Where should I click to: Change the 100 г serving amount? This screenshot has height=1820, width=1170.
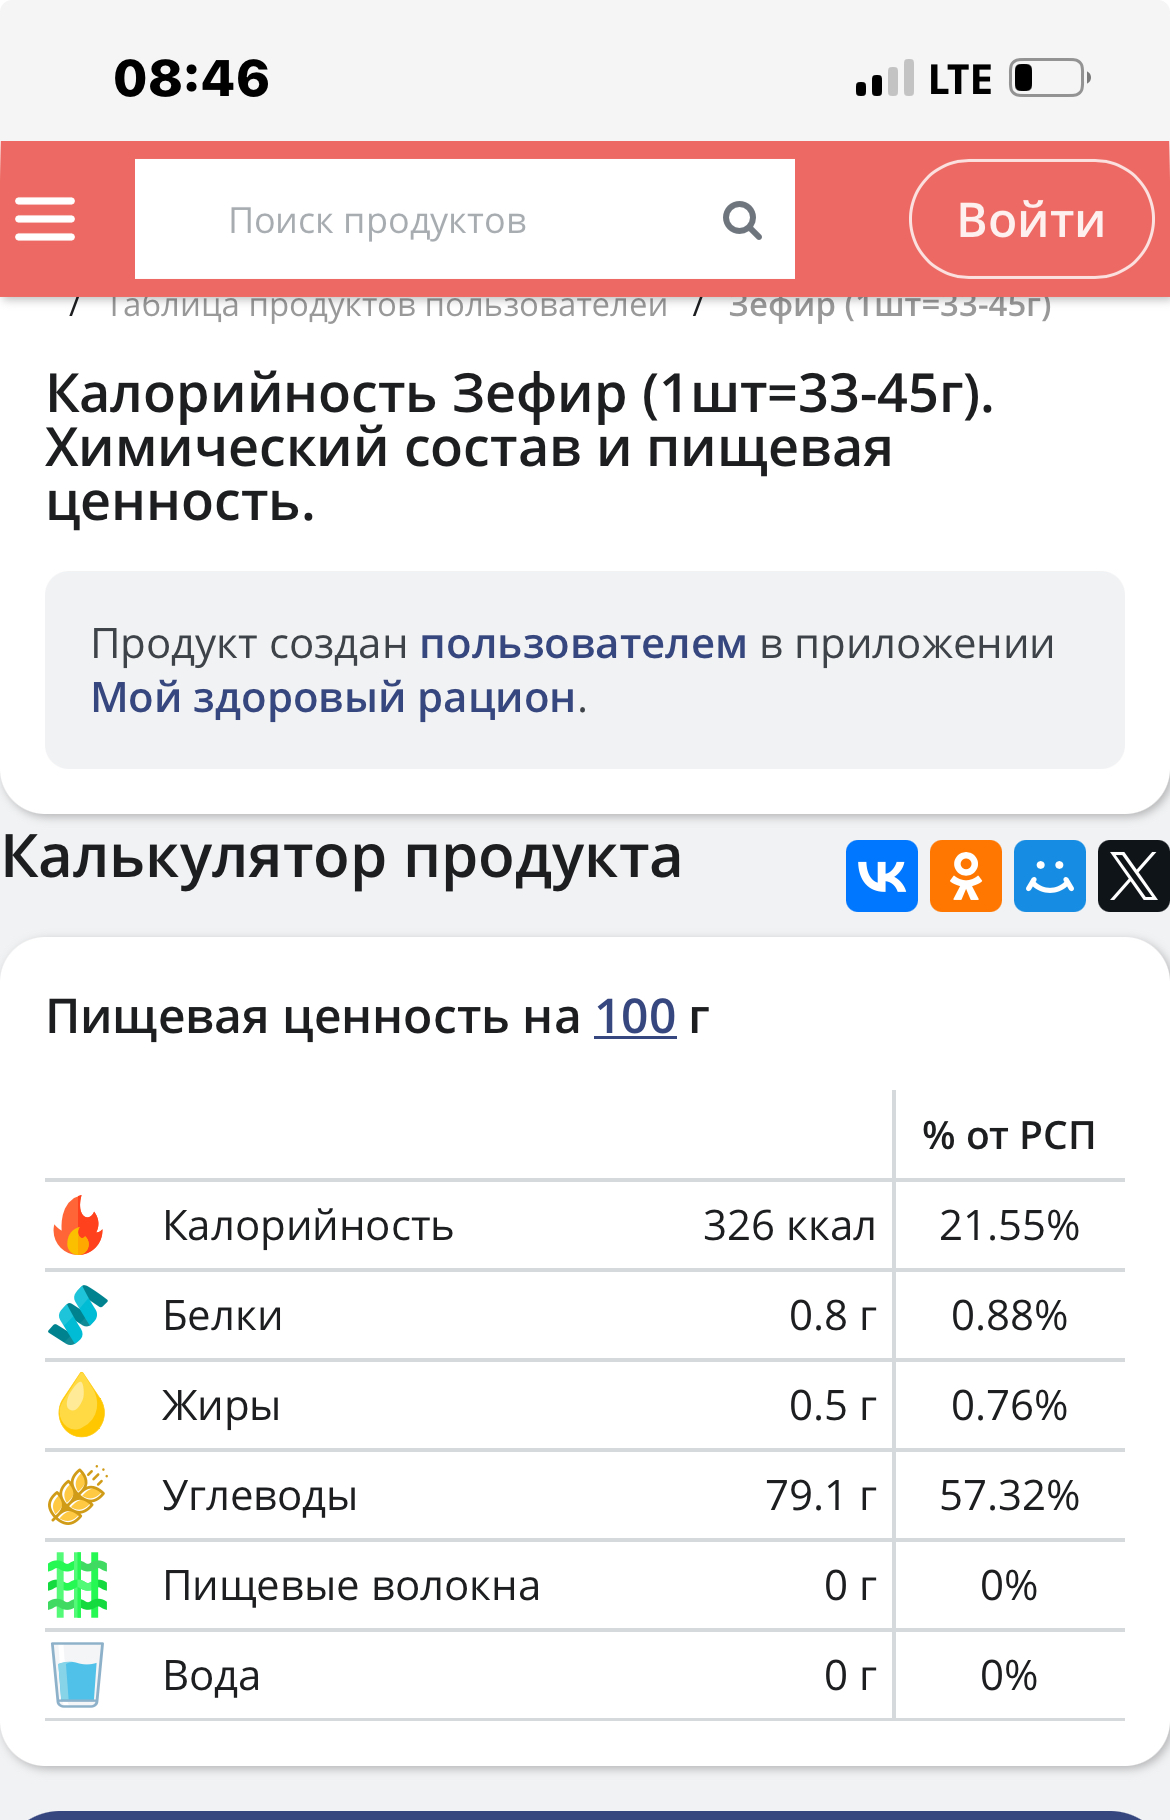click(636, 1017)
